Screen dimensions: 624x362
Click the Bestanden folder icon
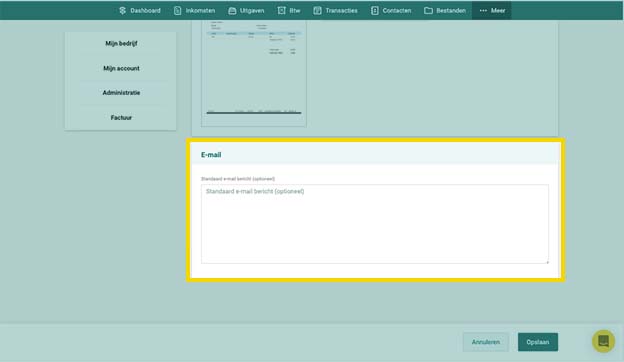coord(428,11)
